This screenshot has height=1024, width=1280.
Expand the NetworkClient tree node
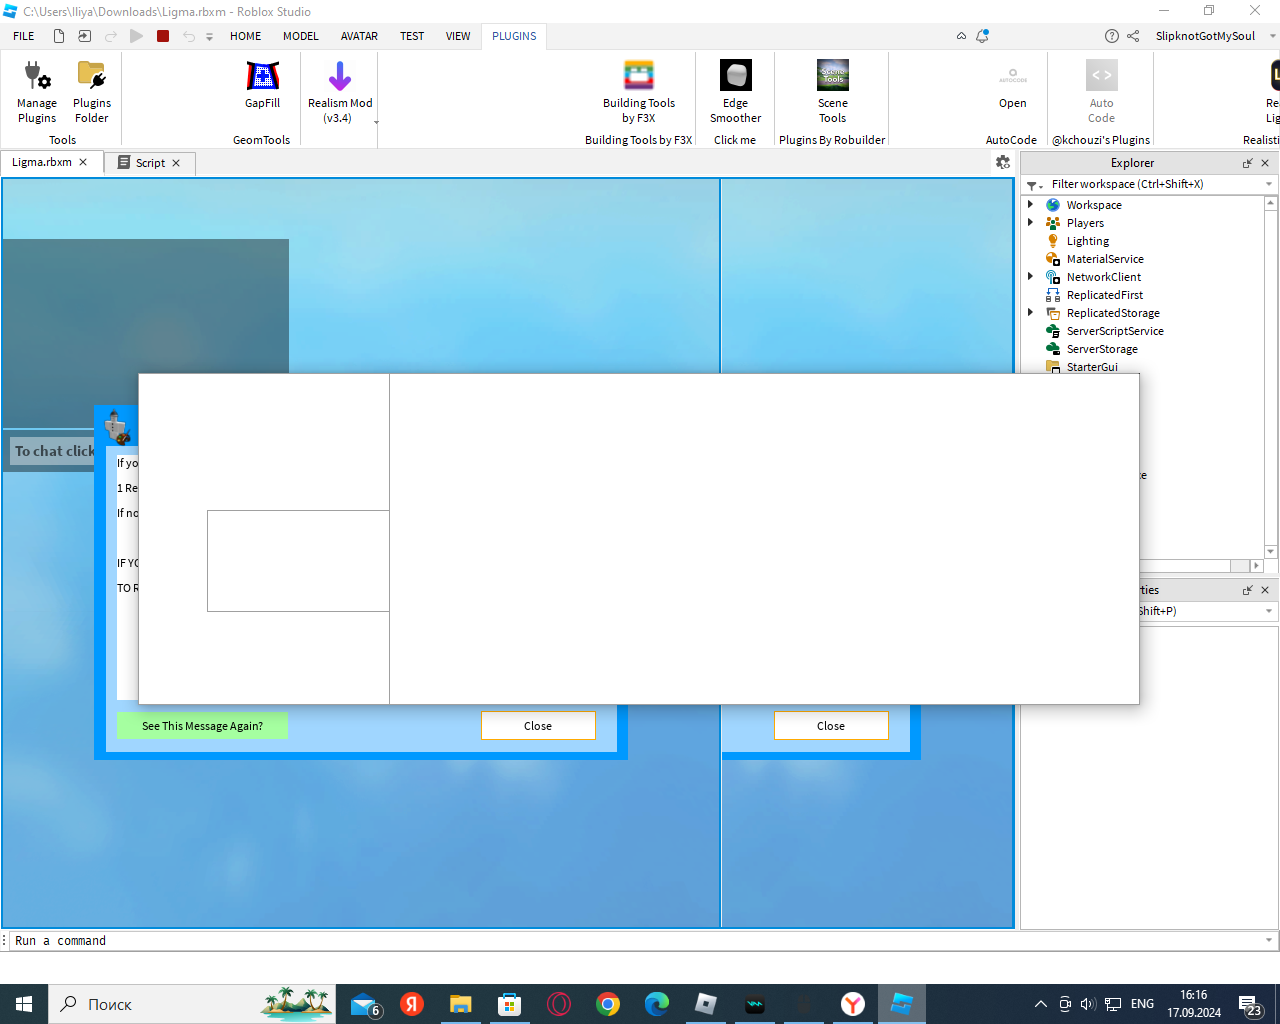tap(1030, 276)
